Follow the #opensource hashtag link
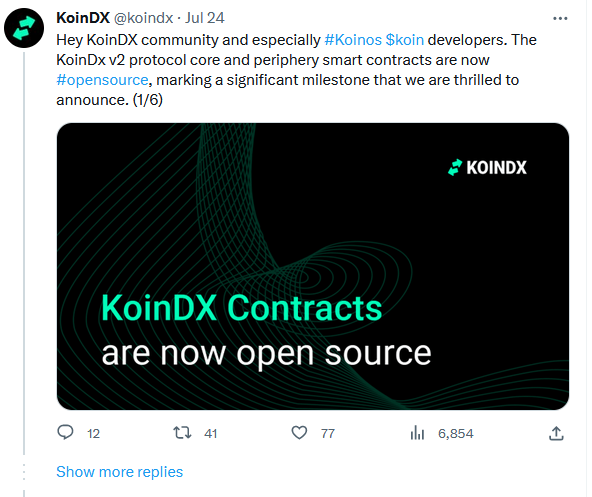Screen dimensions: 592x497 pos(102,80)
